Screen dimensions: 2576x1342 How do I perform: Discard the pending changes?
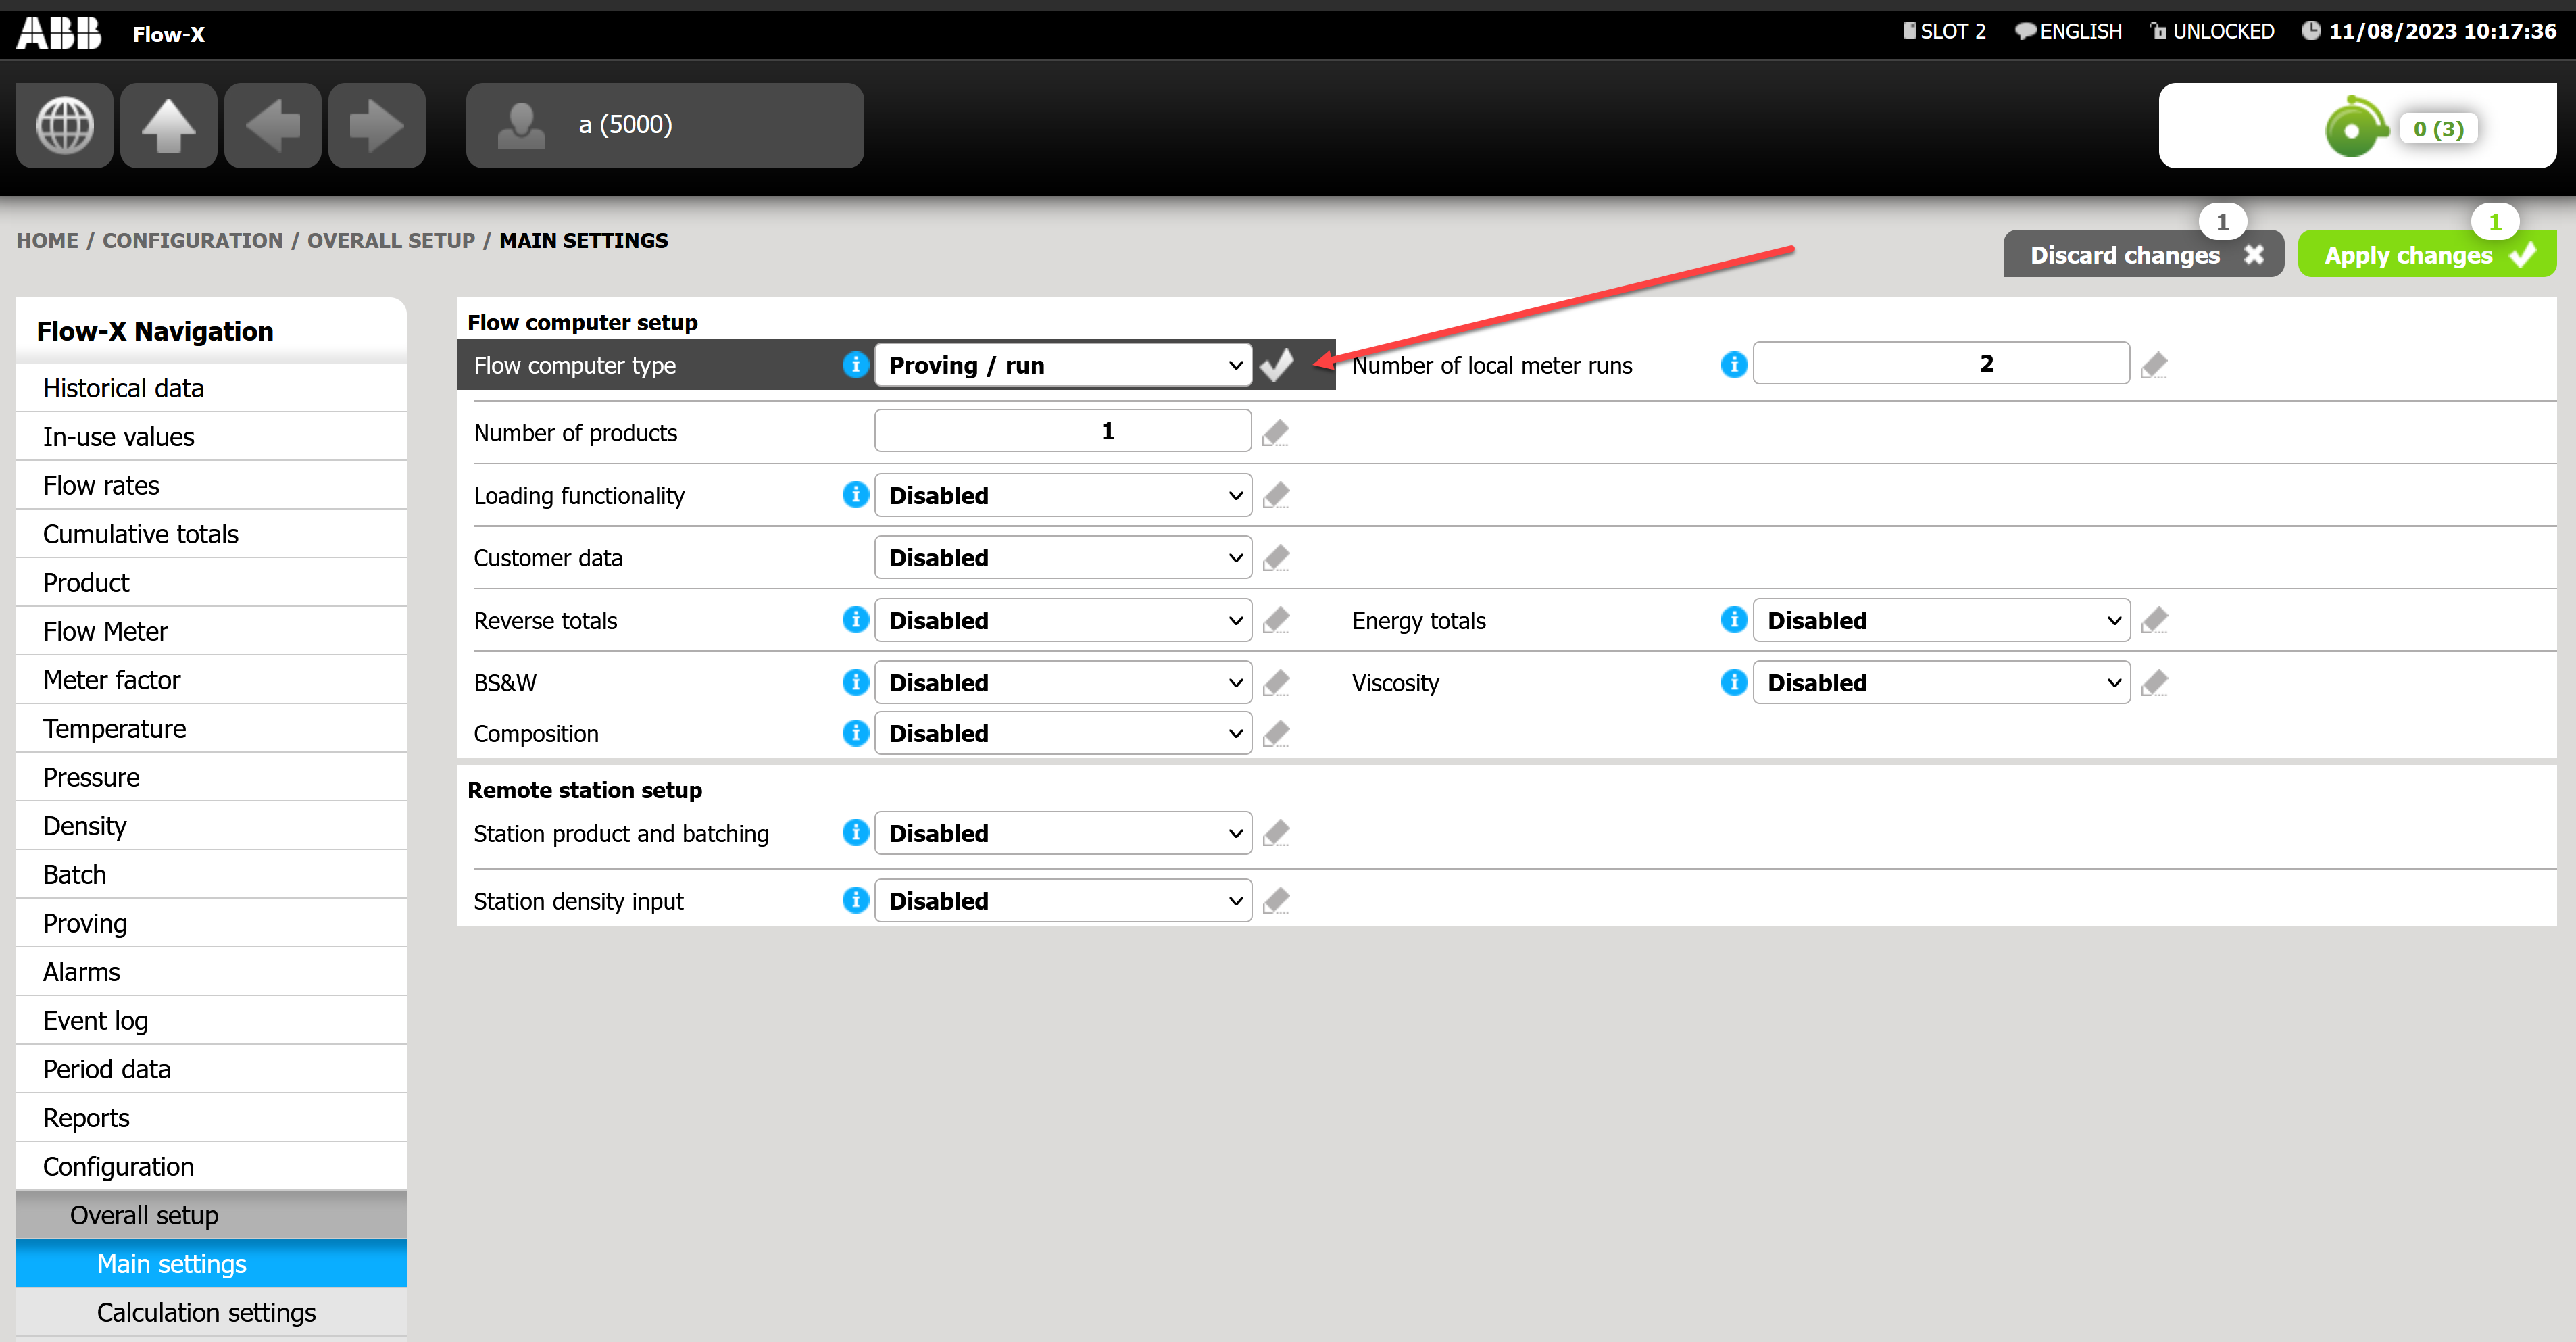tap(2143, 254)
